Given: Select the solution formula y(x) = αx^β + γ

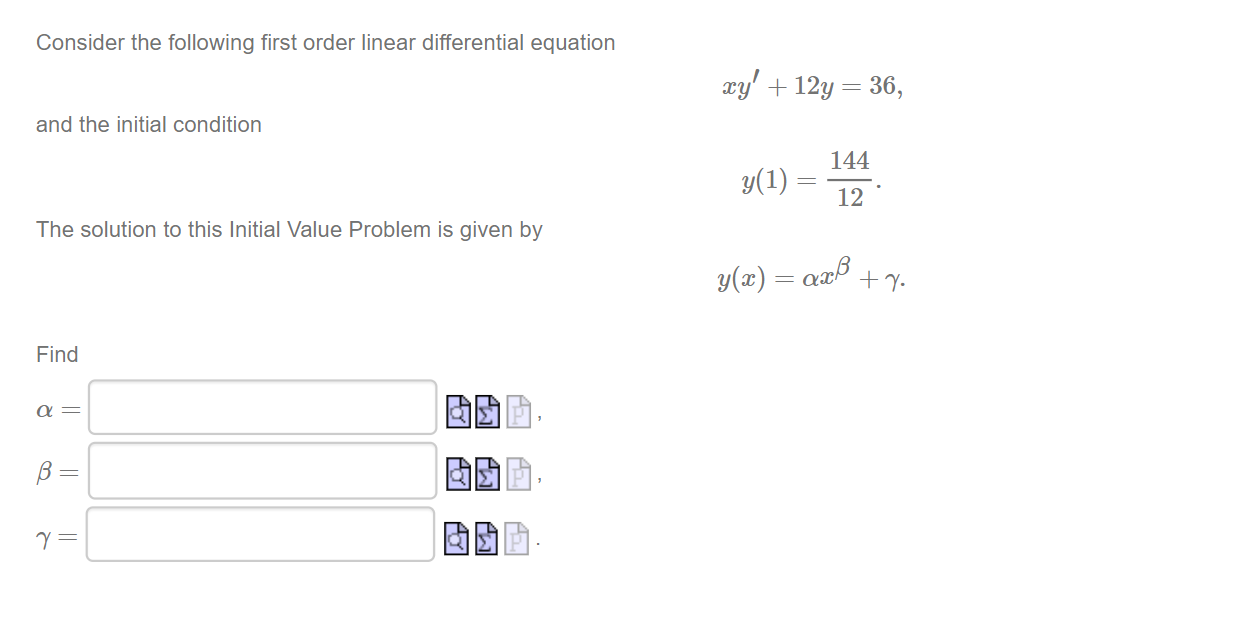Looking at the screenshot, I should coord(811,276).
